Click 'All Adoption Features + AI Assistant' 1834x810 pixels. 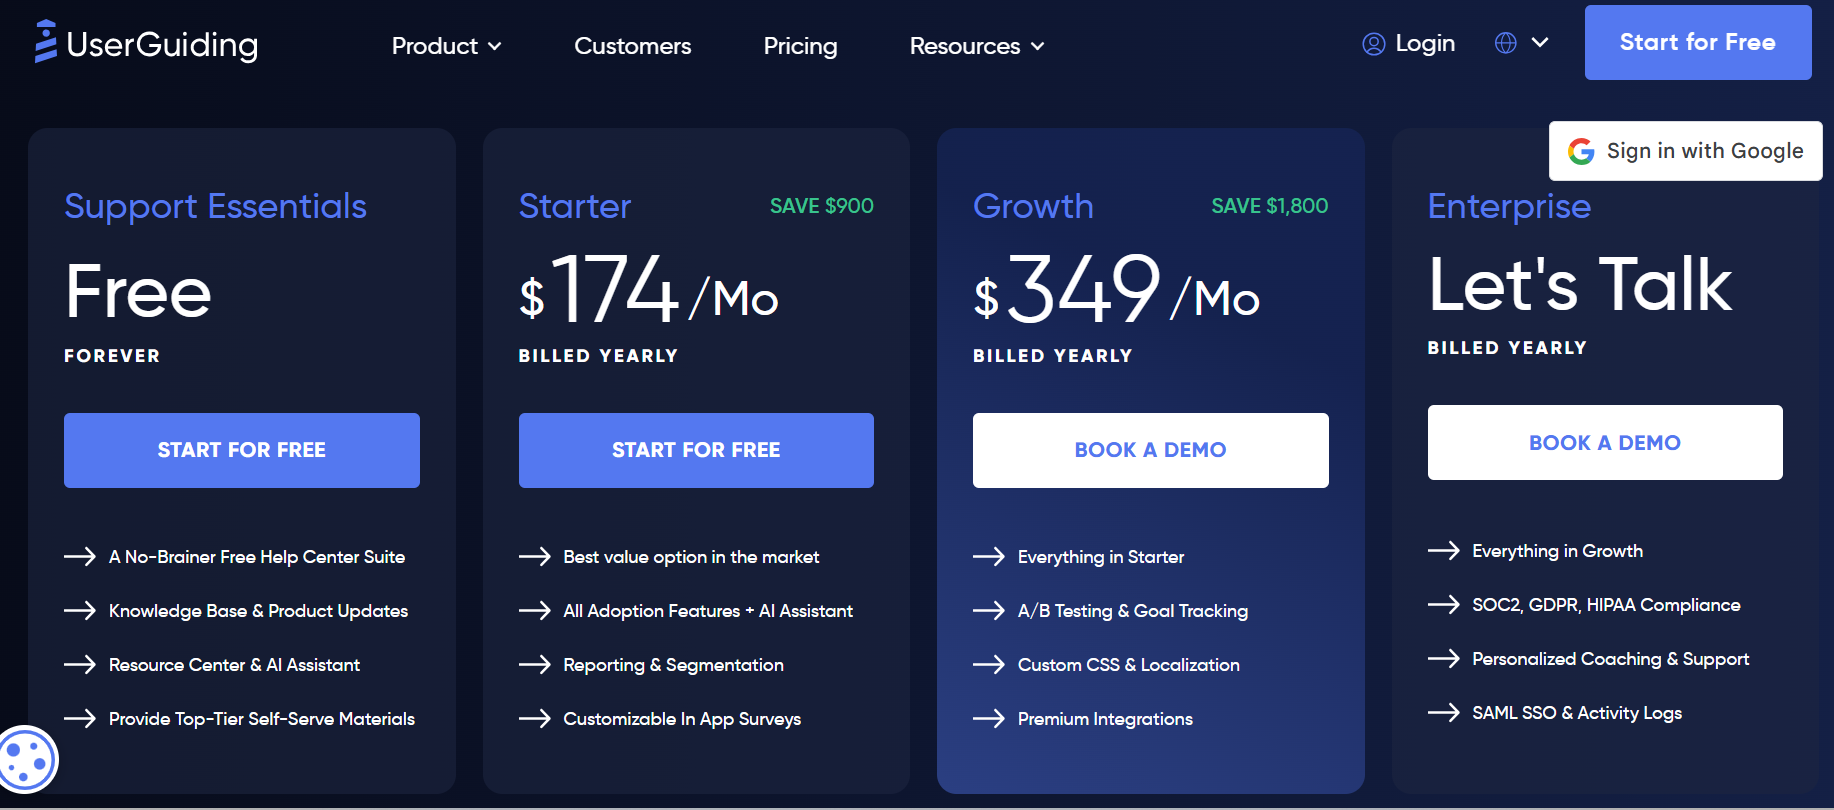click(708, 611)
